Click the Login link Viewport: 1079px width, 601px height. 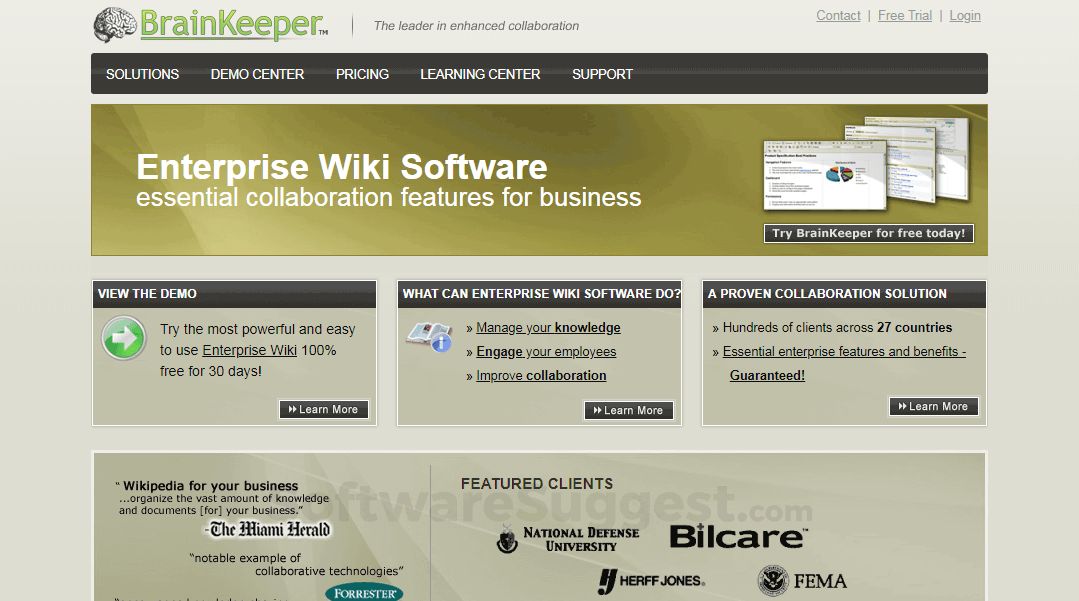tap(964, 15)
